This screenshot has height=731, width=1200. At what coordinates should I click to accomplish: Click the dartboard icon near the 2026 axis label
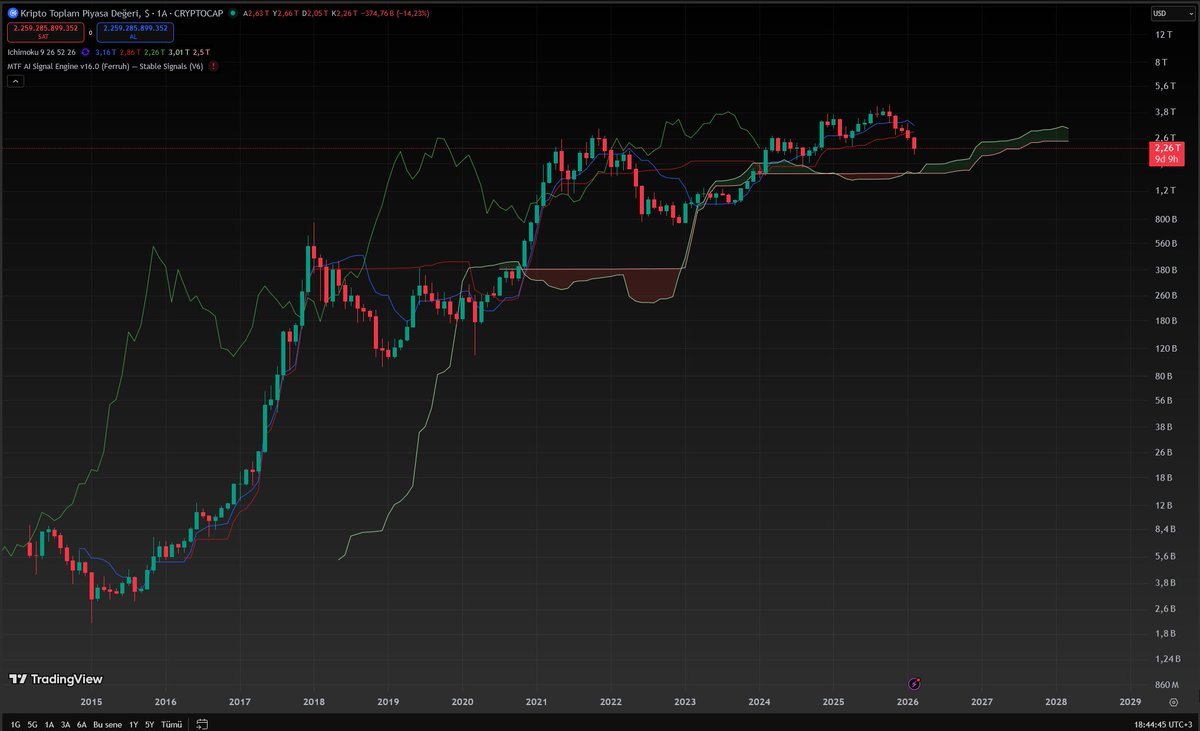click(913, 682)
